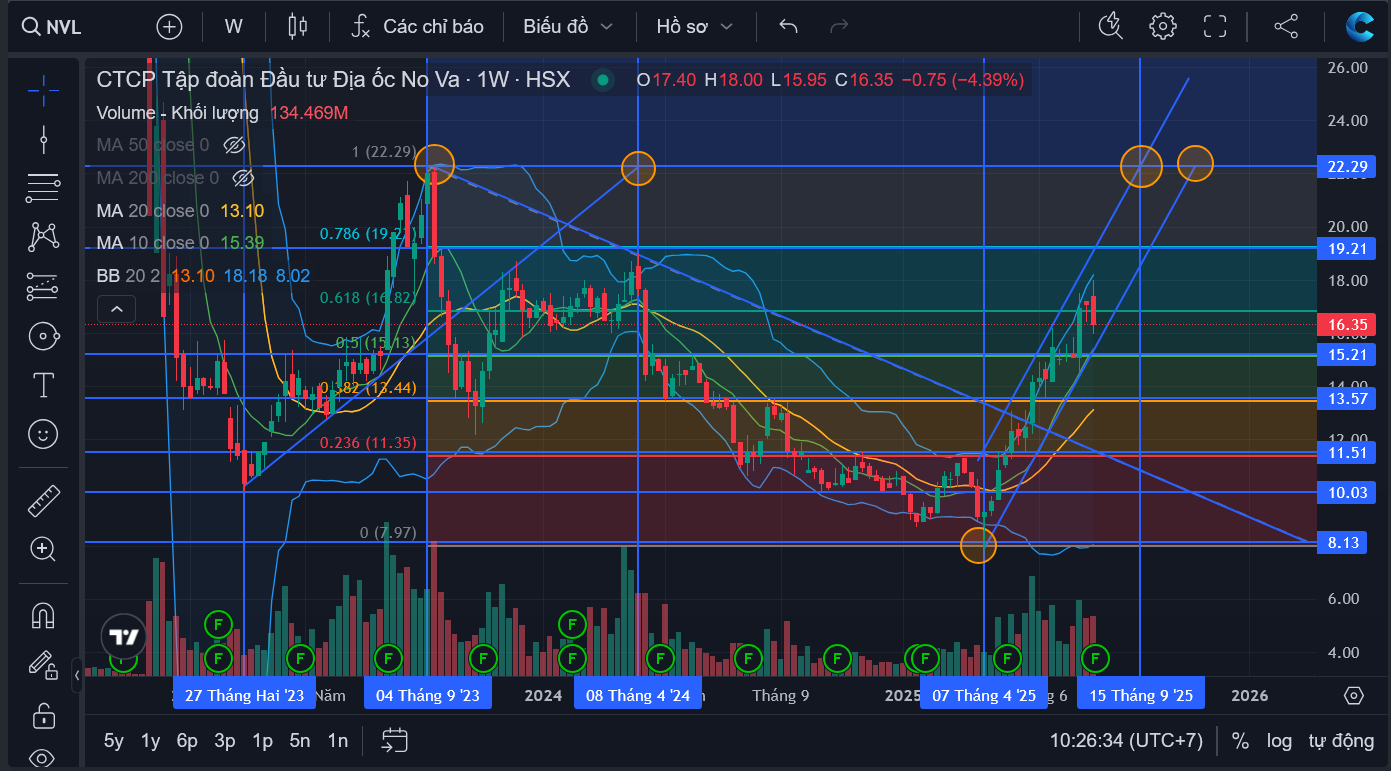
Task: Select the crosshair cursor tool
Action: coord(43,90)
